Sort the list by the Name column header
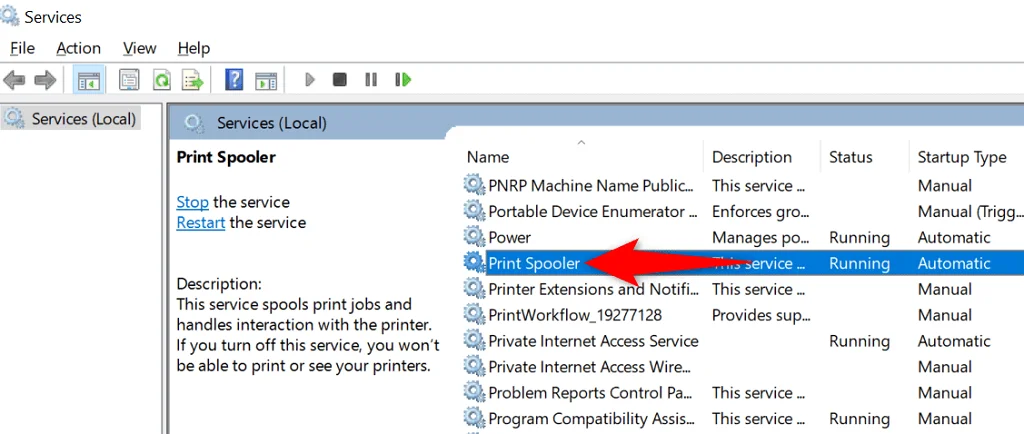 488,157
